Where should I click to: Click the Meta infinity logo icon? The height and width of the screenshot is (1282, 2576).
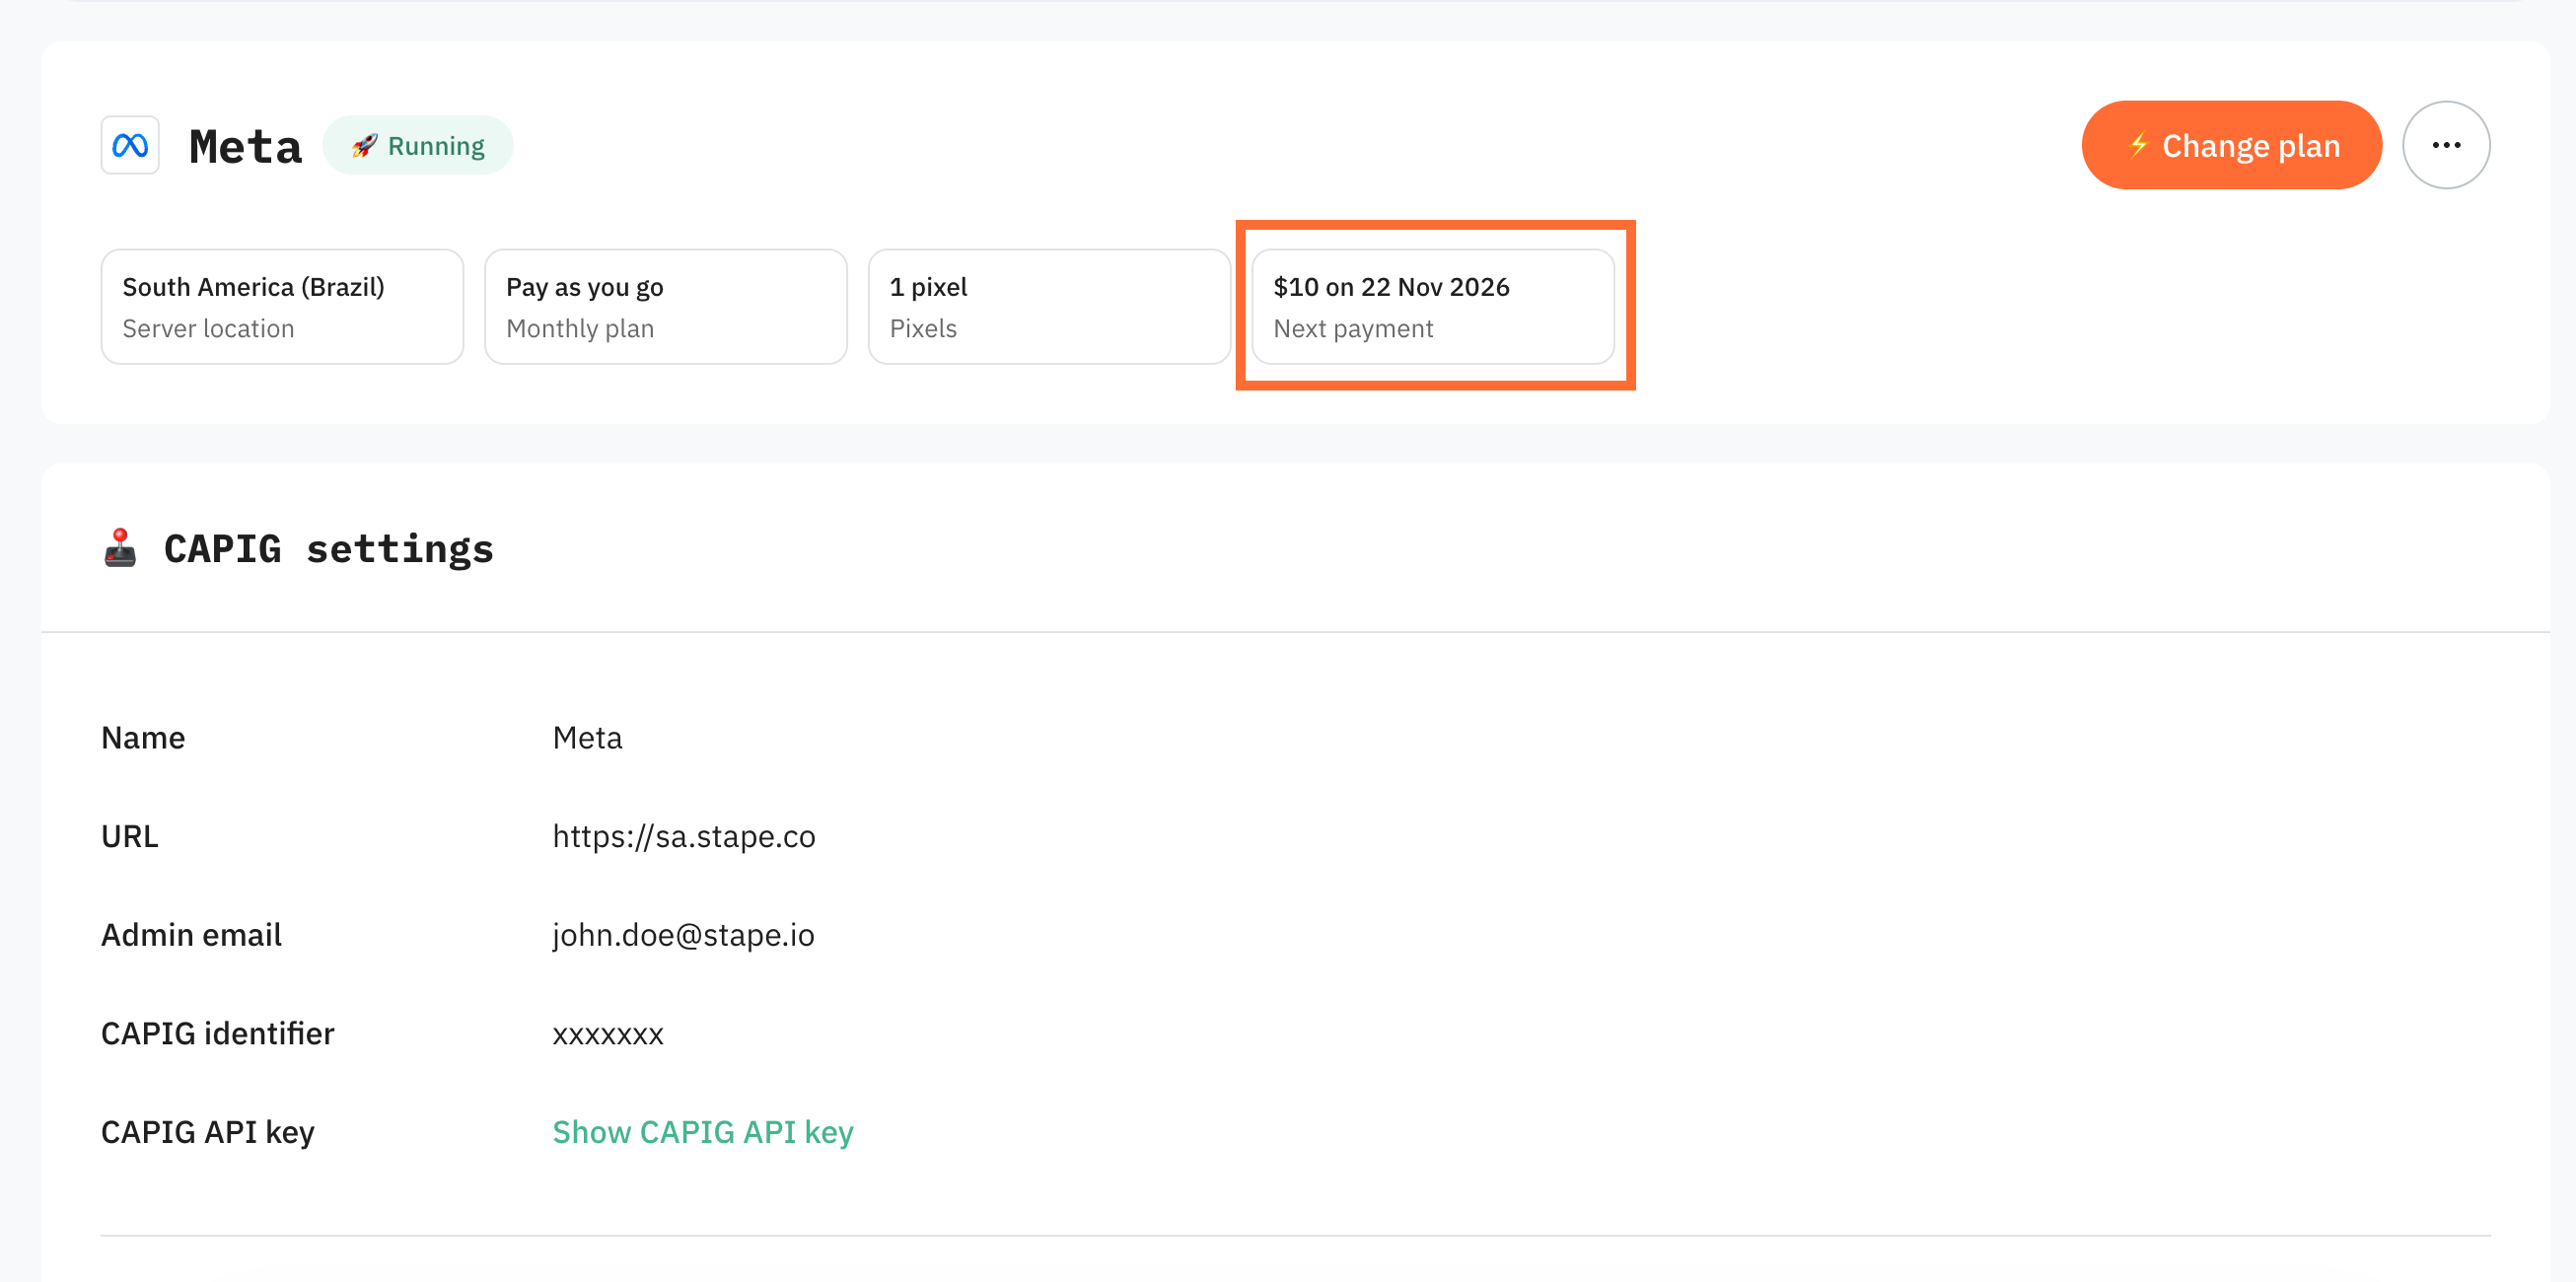[x=130, y=146]
